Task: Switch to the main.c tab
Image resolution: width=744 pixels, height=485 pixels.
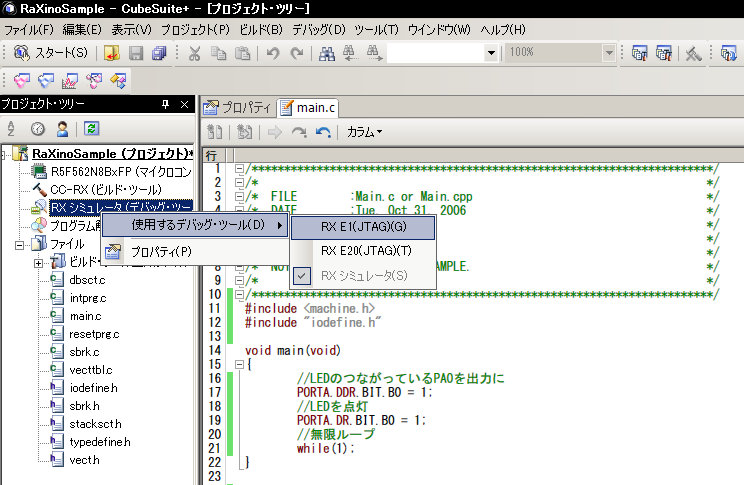Action: 307,108
